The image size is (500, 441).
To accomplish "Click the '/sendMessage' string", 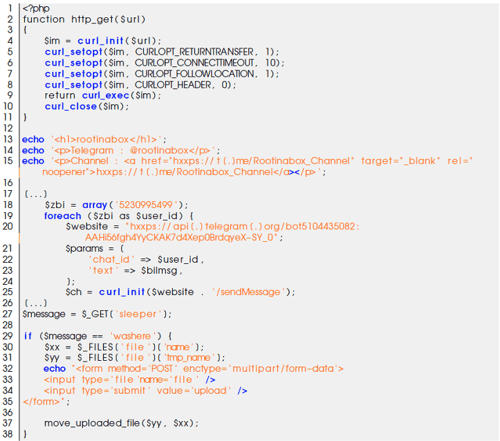I will pyautogui.click(x=248, y=292).
